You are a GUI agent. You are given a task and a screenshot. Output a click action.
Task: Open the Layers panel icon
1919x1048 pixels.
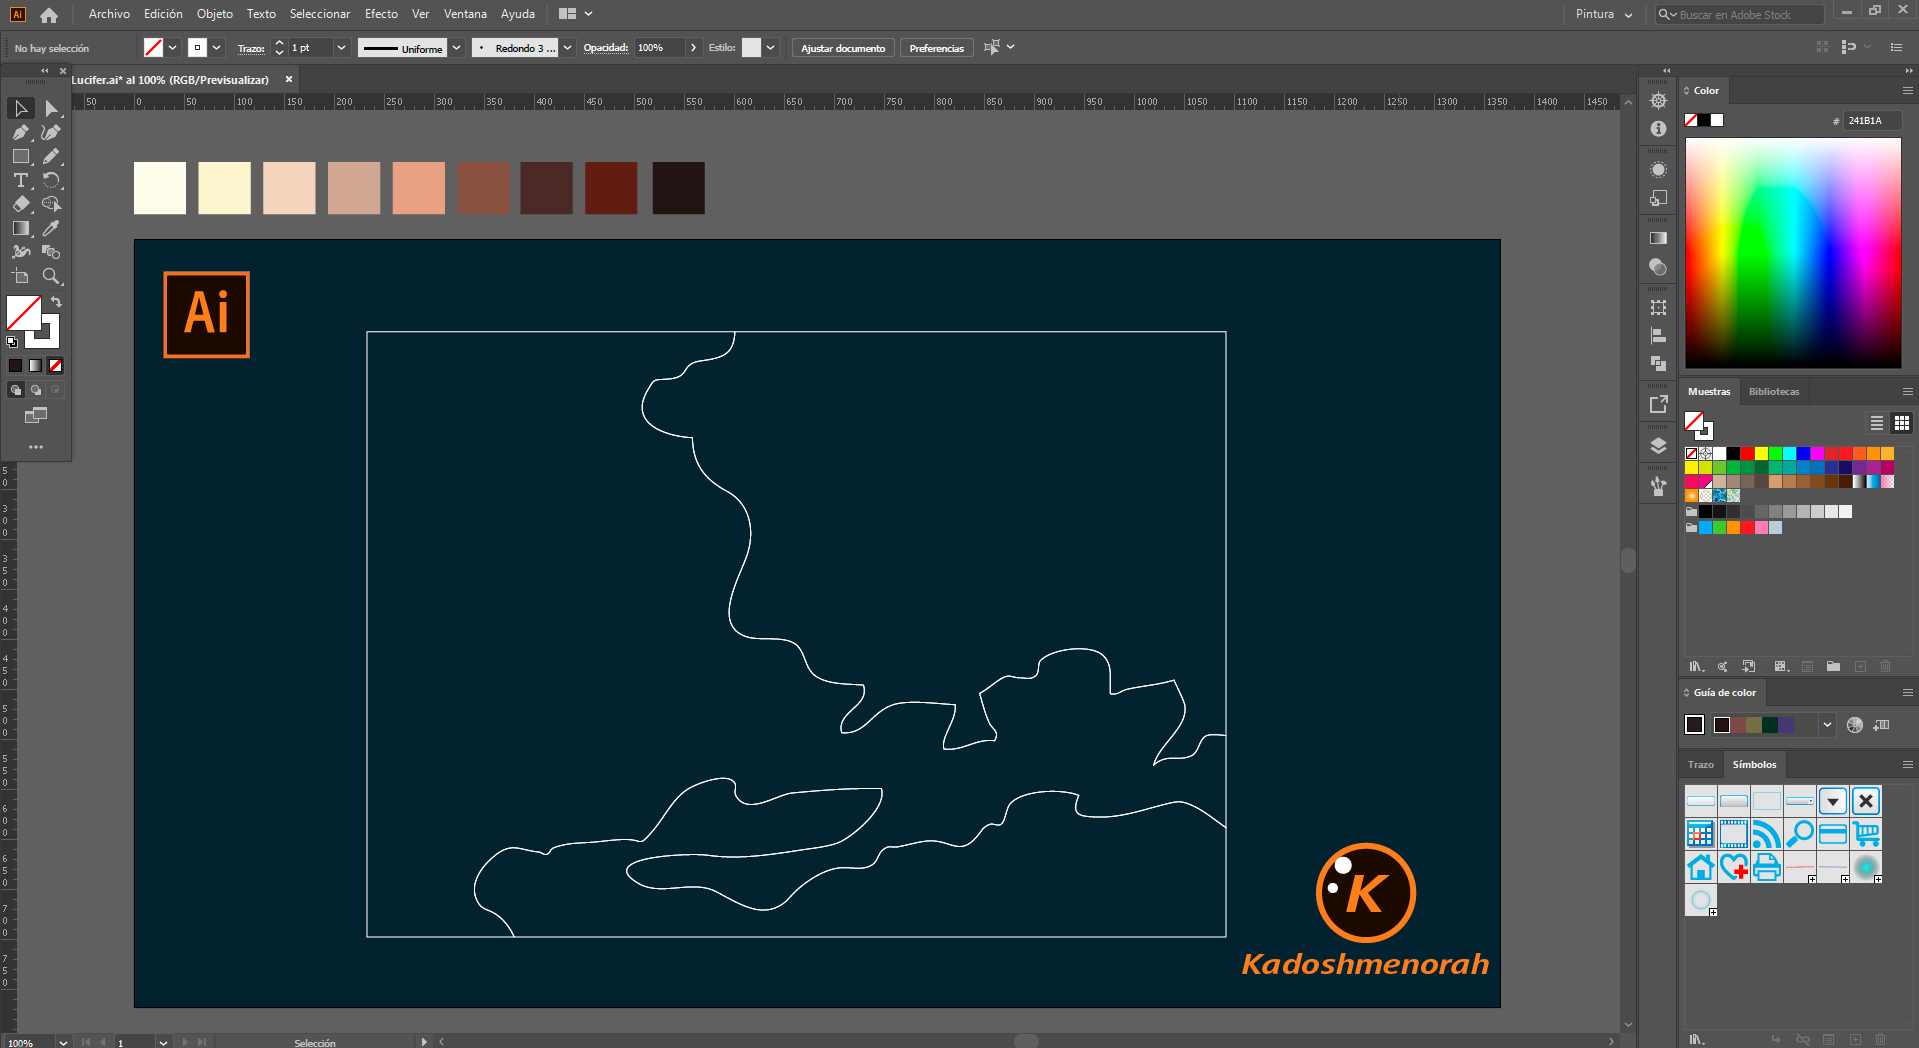pyautogui.click(x=1658, y=446)
